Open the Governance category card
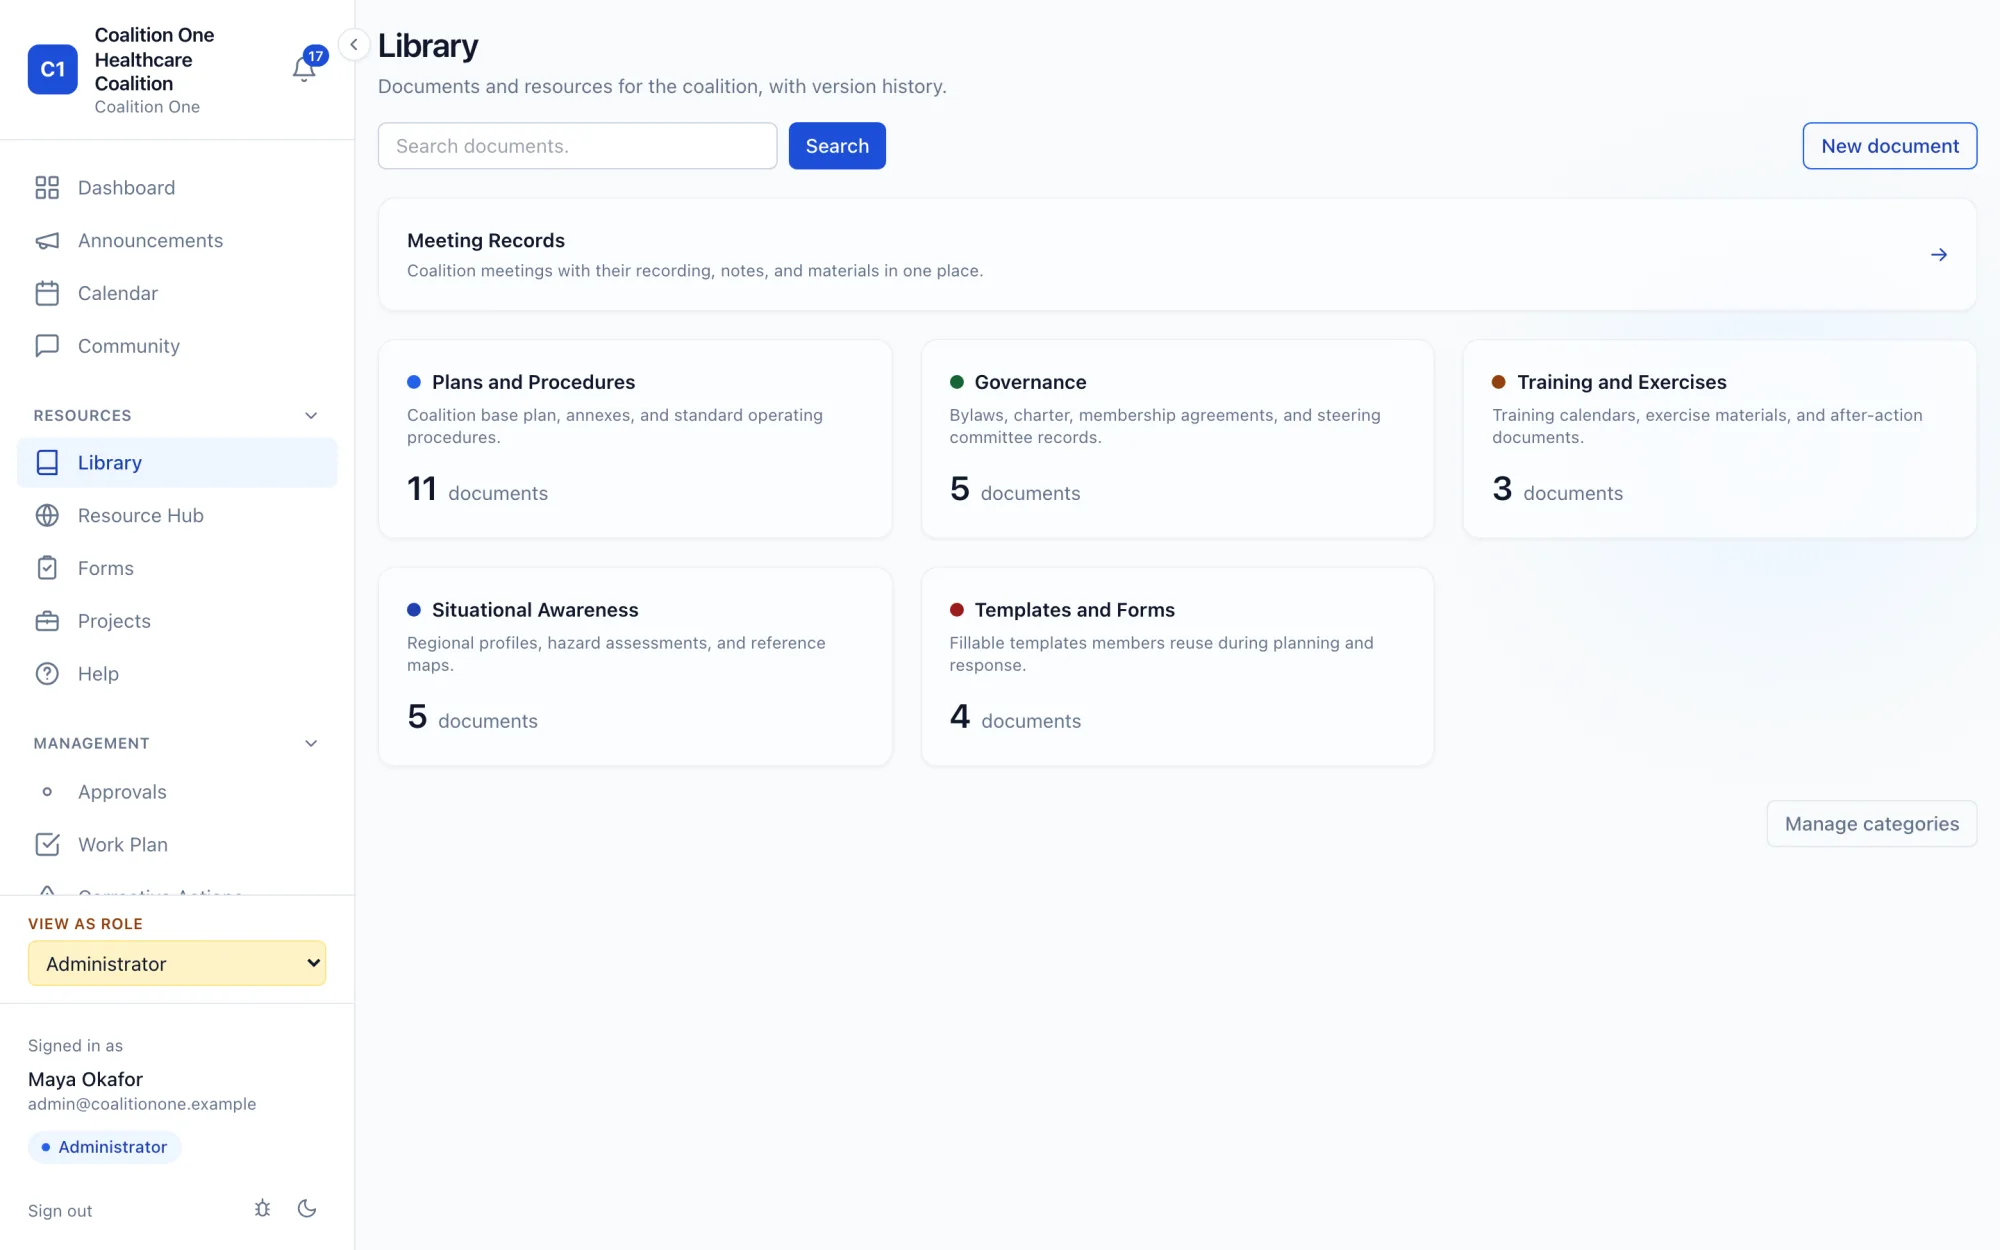The width and height of the screenshot is (2000, 1250). pyautogui.click(x=1177, y=439)
